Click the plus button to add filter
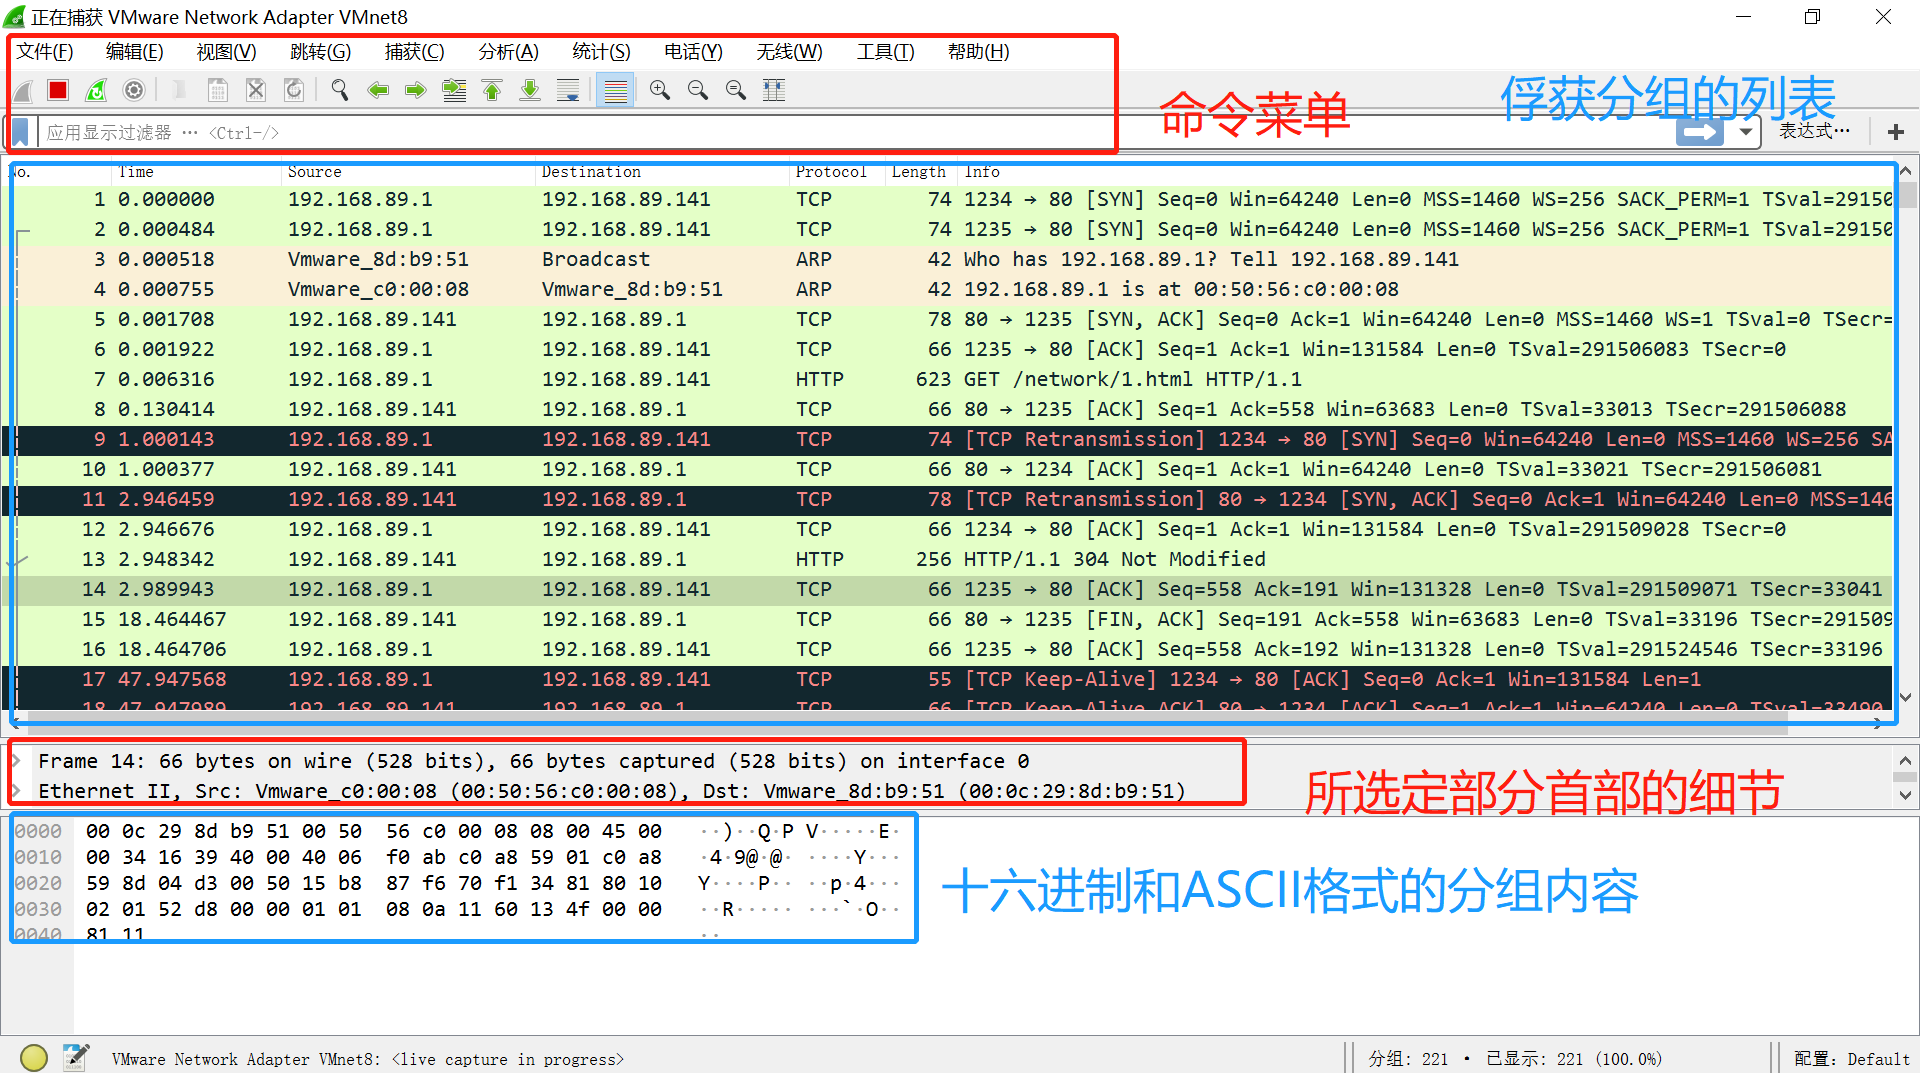 click(1895, 132)
